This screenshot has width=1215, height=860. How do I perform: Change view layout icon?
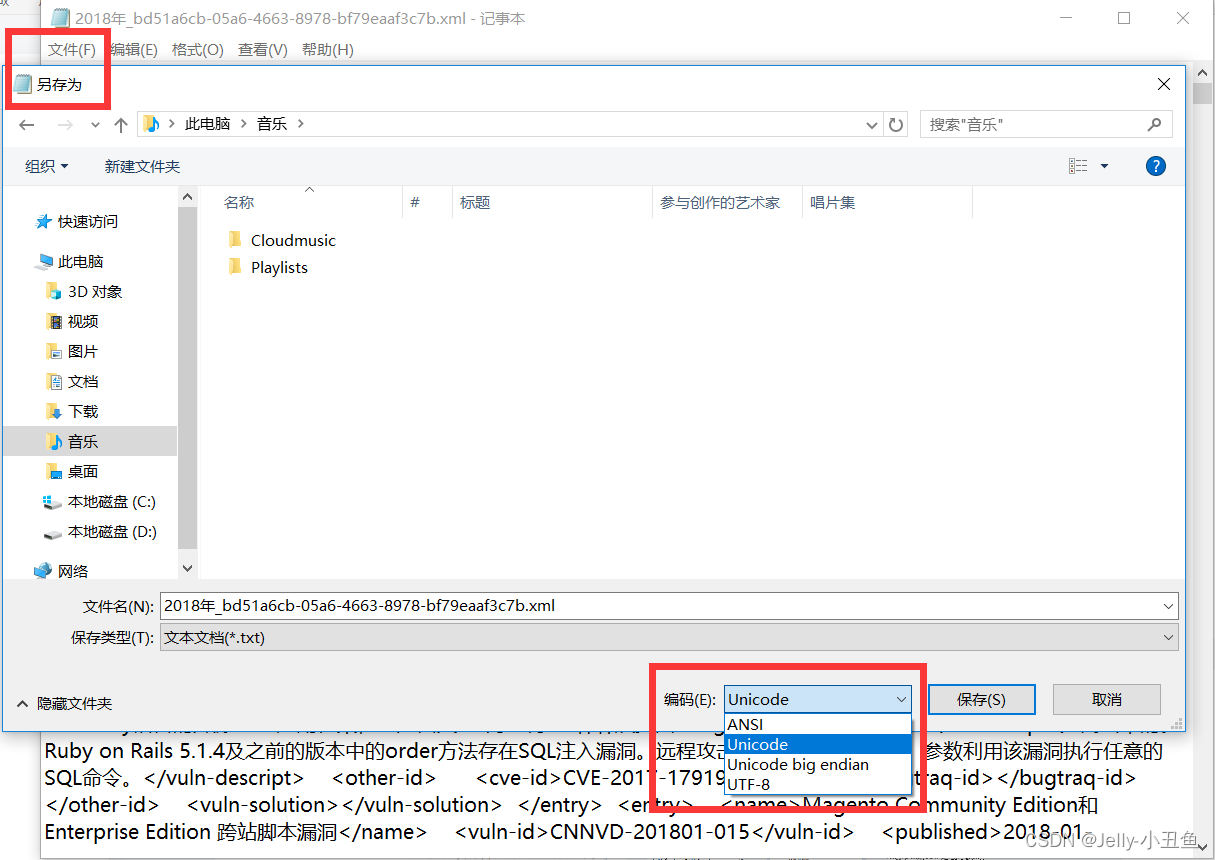tap(1078, 166)
